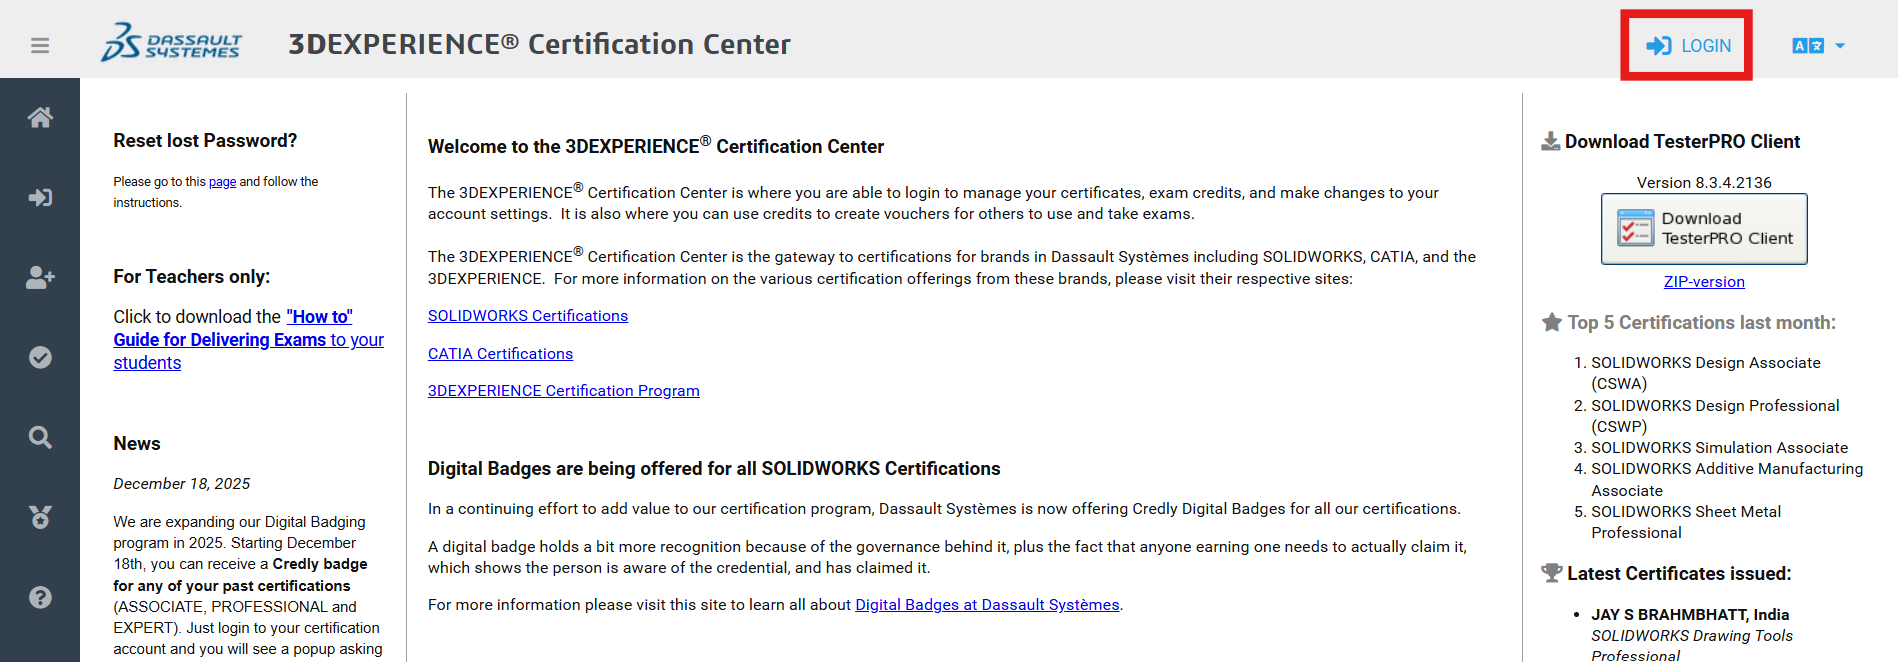Open the checkmark verify icon in sidebar
This screenshot has height=662, width=1898.
click(x=40, y=358)
